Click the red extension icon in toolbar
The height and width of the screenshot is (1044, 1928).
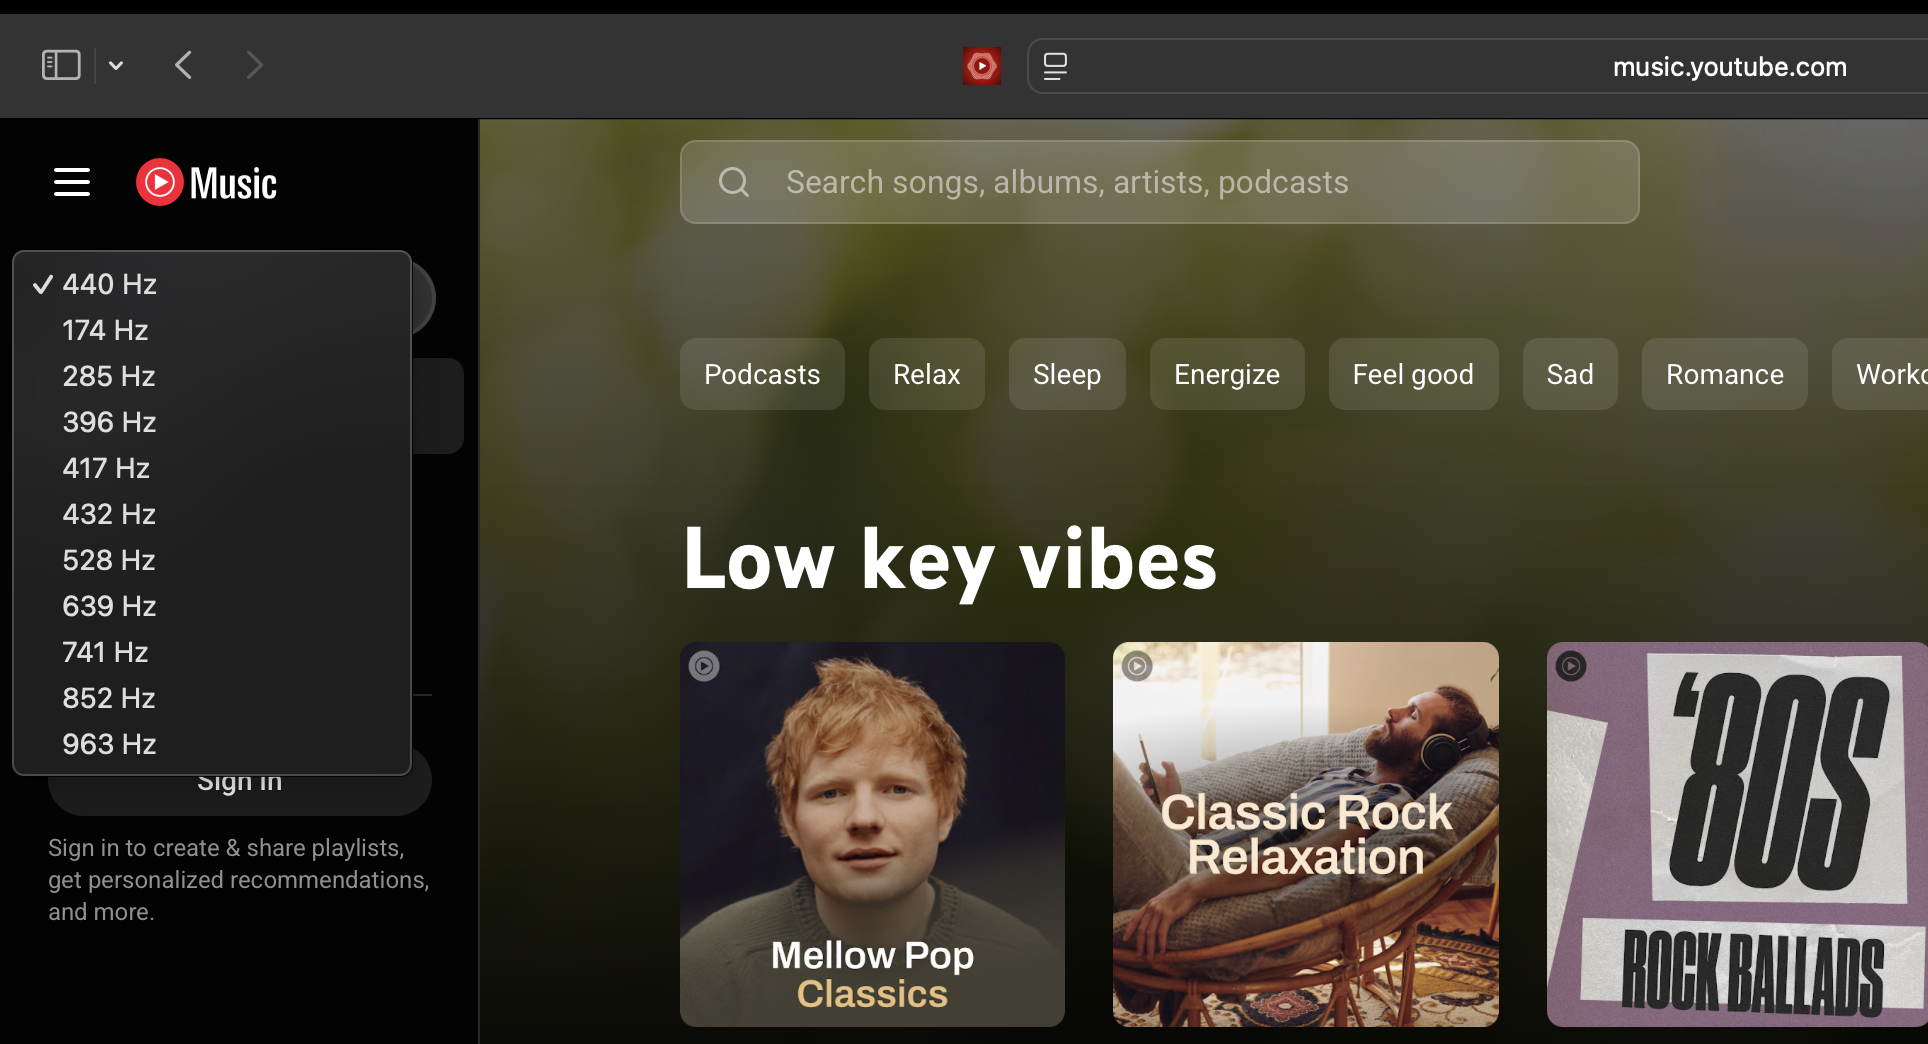click(x=982, y=66)
